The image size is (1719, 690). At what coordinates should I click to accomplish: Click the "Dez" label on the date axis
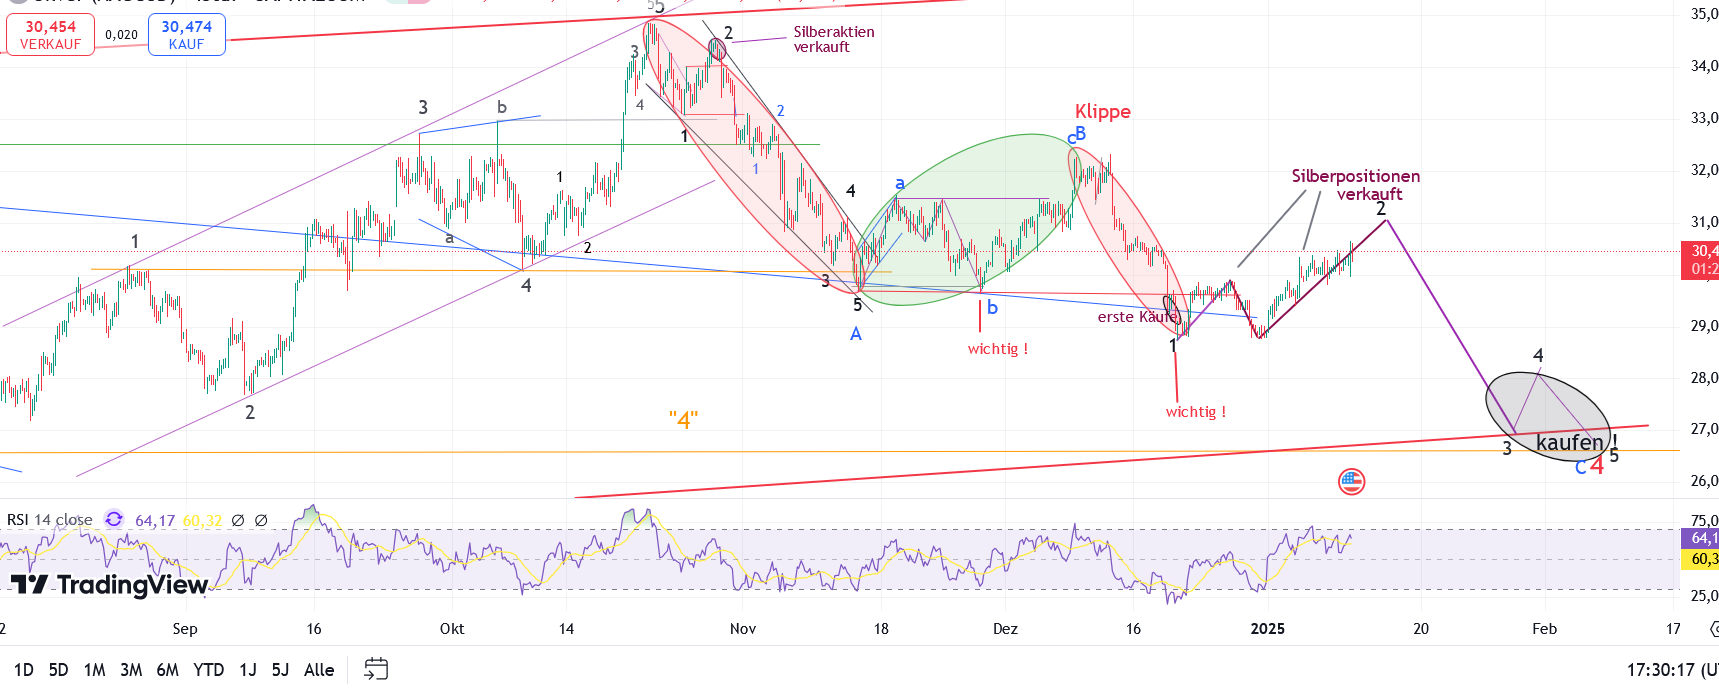tap(1005, 629)
